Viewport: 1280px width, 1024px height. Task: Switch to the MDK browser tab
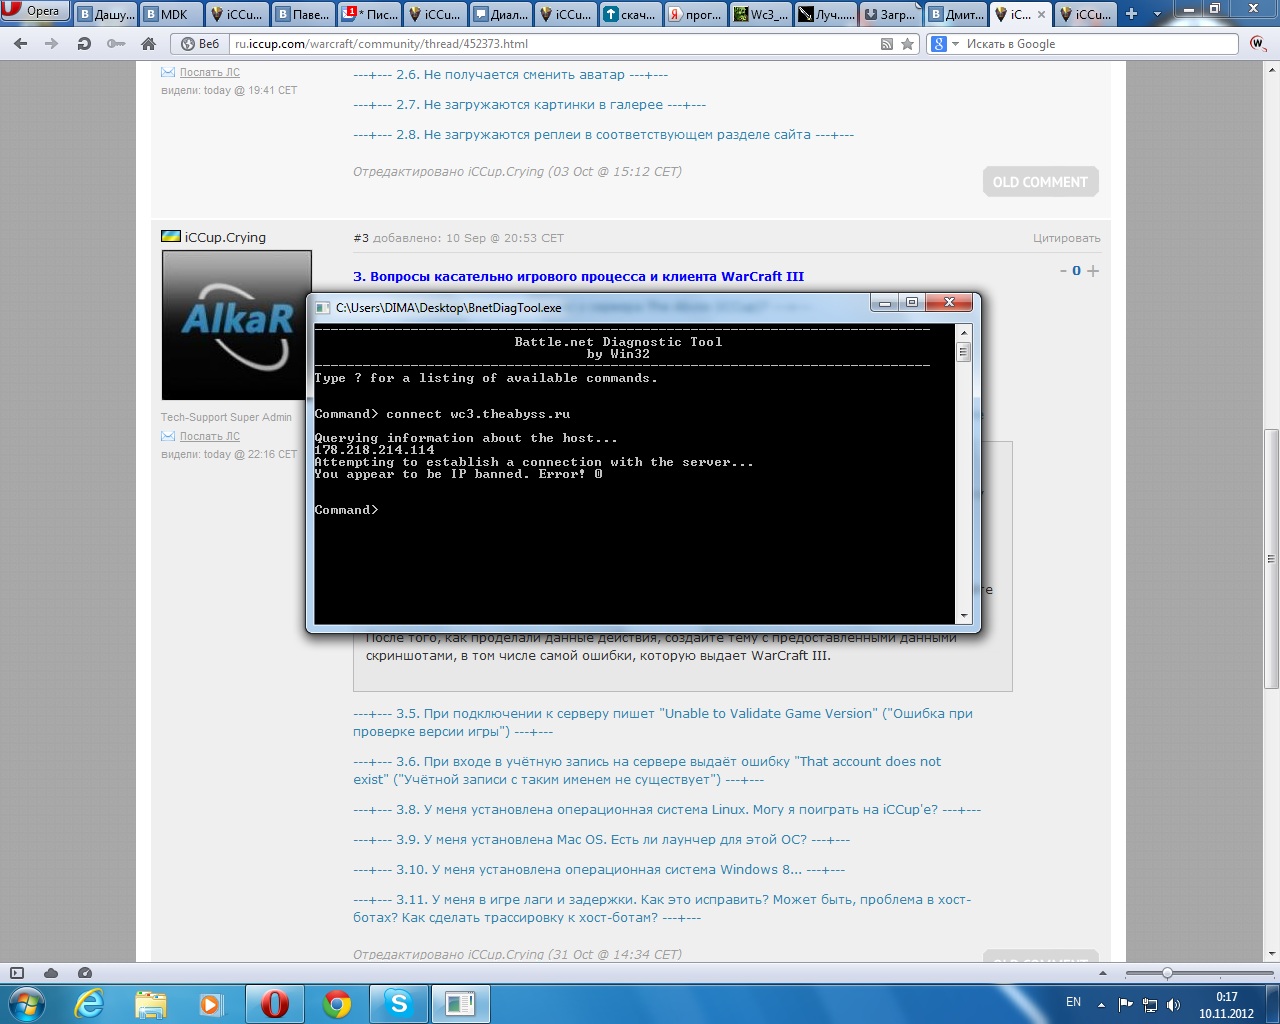(171, 14)
